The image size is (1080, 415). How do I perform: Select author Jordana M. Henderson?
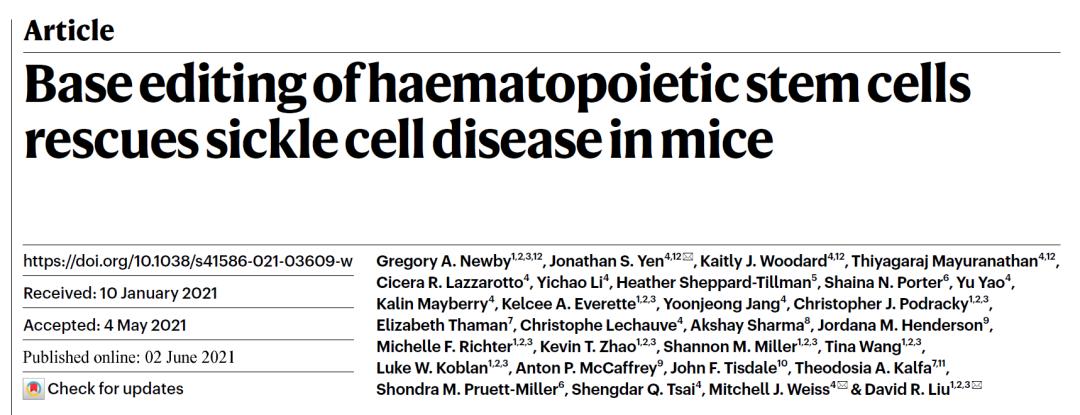click(x=903, y=326)
